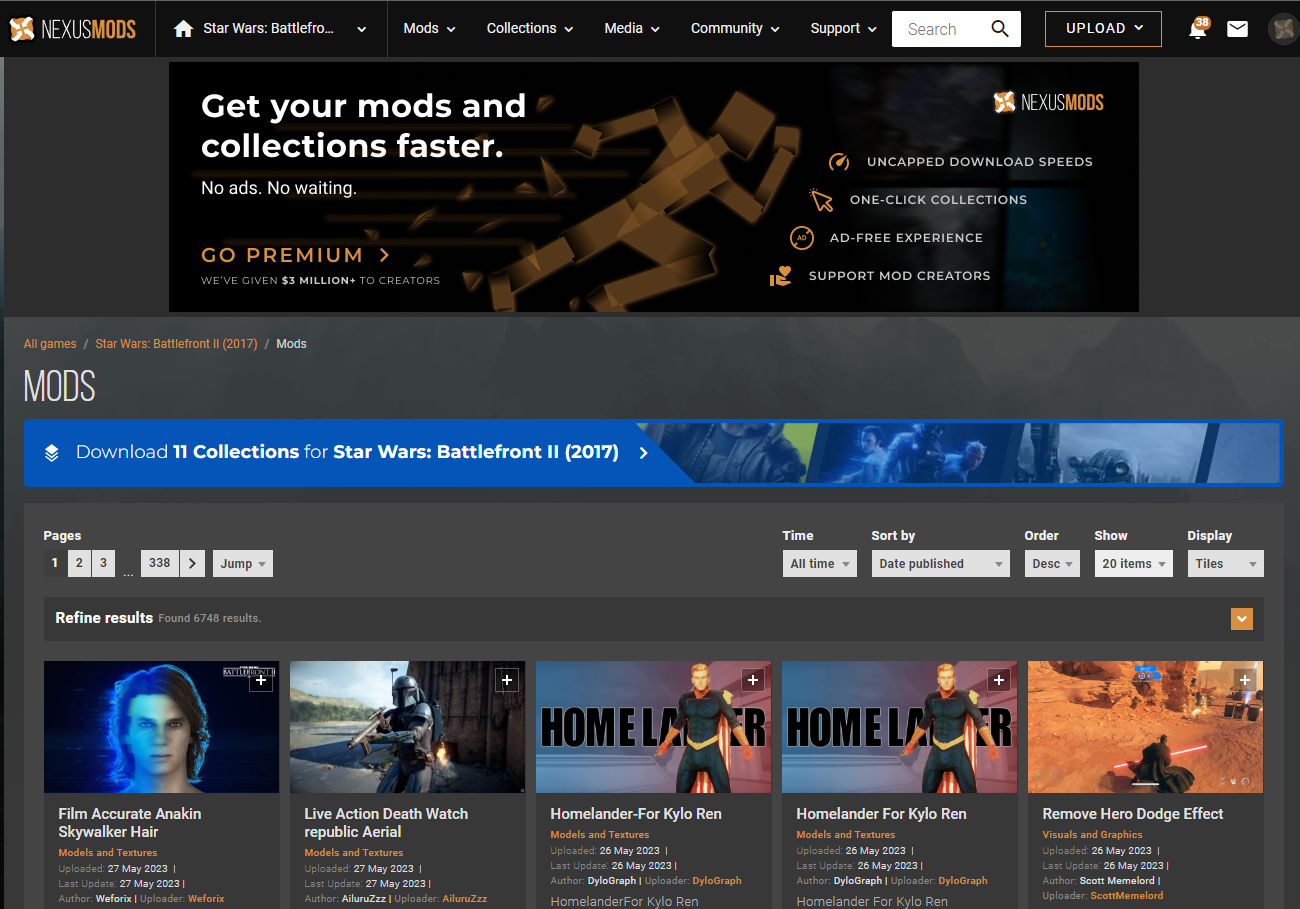
Task: Open Remove Hero Dodge Effect title
Action: [1133, 814]
